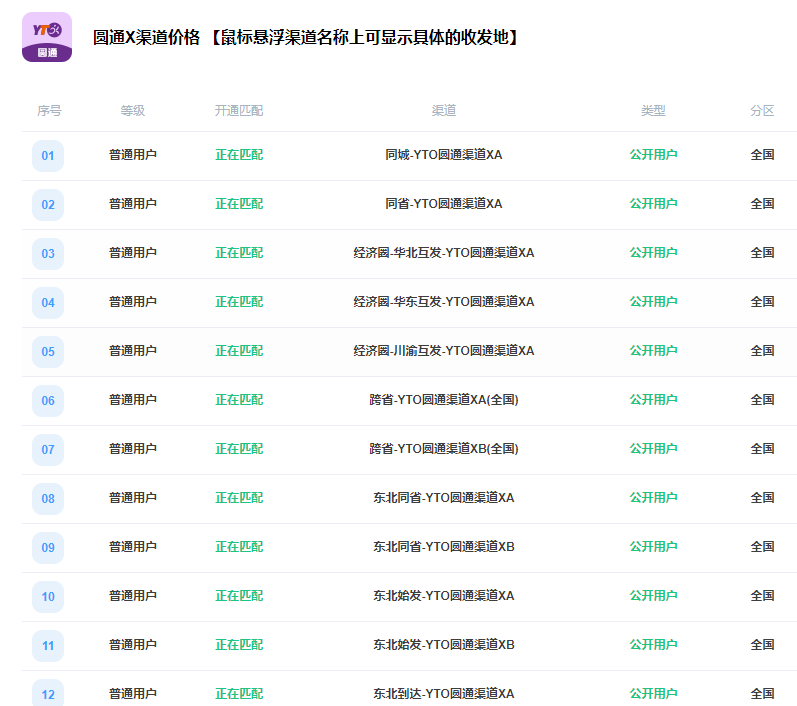Click 公开用户 type in row 08
The height and width of the screenshot is (706, 797).
653,498
